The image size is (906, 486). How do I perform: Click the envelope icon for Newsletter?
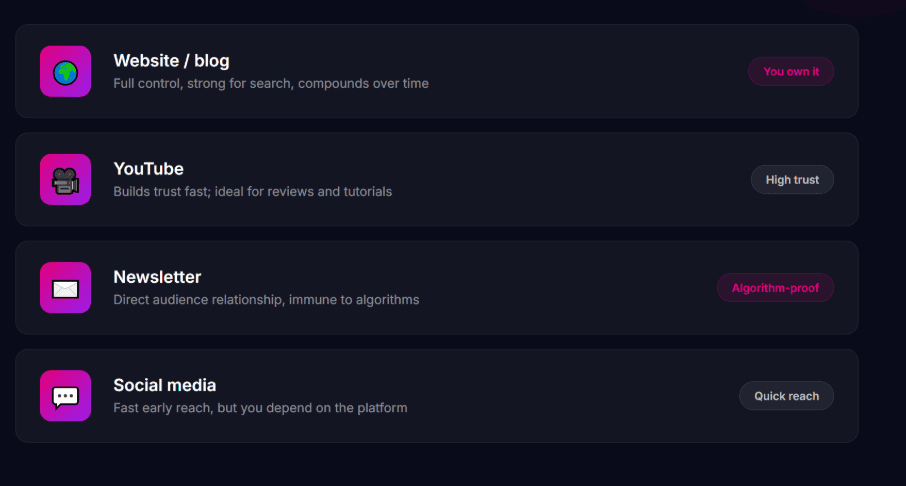click(x=65, y=288)
